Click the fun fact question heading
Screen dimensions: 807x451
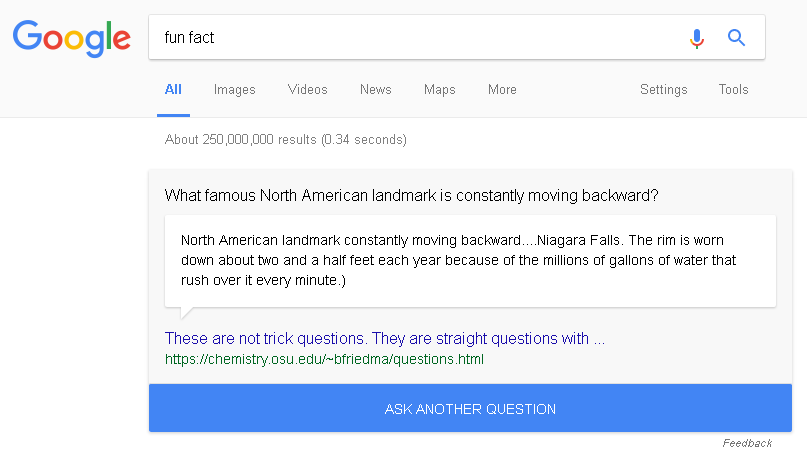(411, 196)
